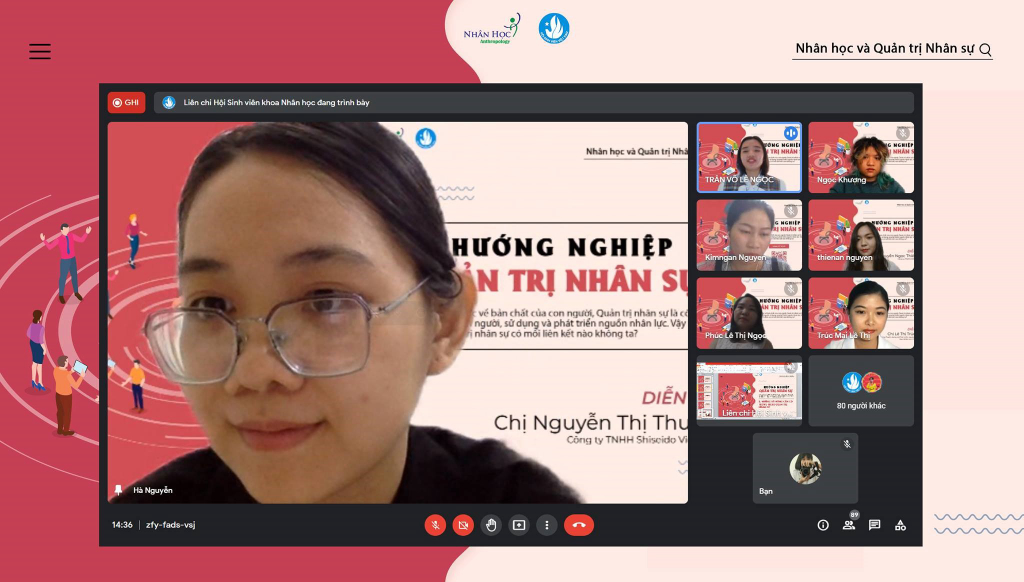Select thienan nguyen video tile
This screenshot has width=1024, height=582.
point(861,235)
